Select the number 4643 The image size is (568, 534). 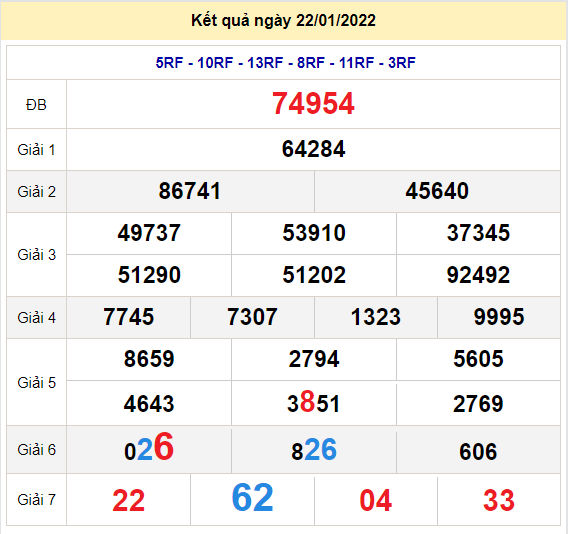tap(149, 404)
